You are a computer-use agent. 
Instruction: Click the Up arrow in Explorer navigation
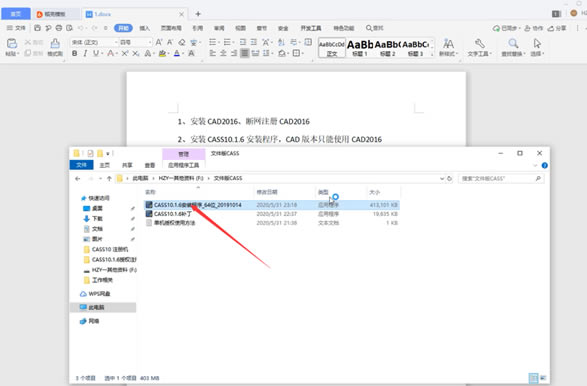click(109, 179)
